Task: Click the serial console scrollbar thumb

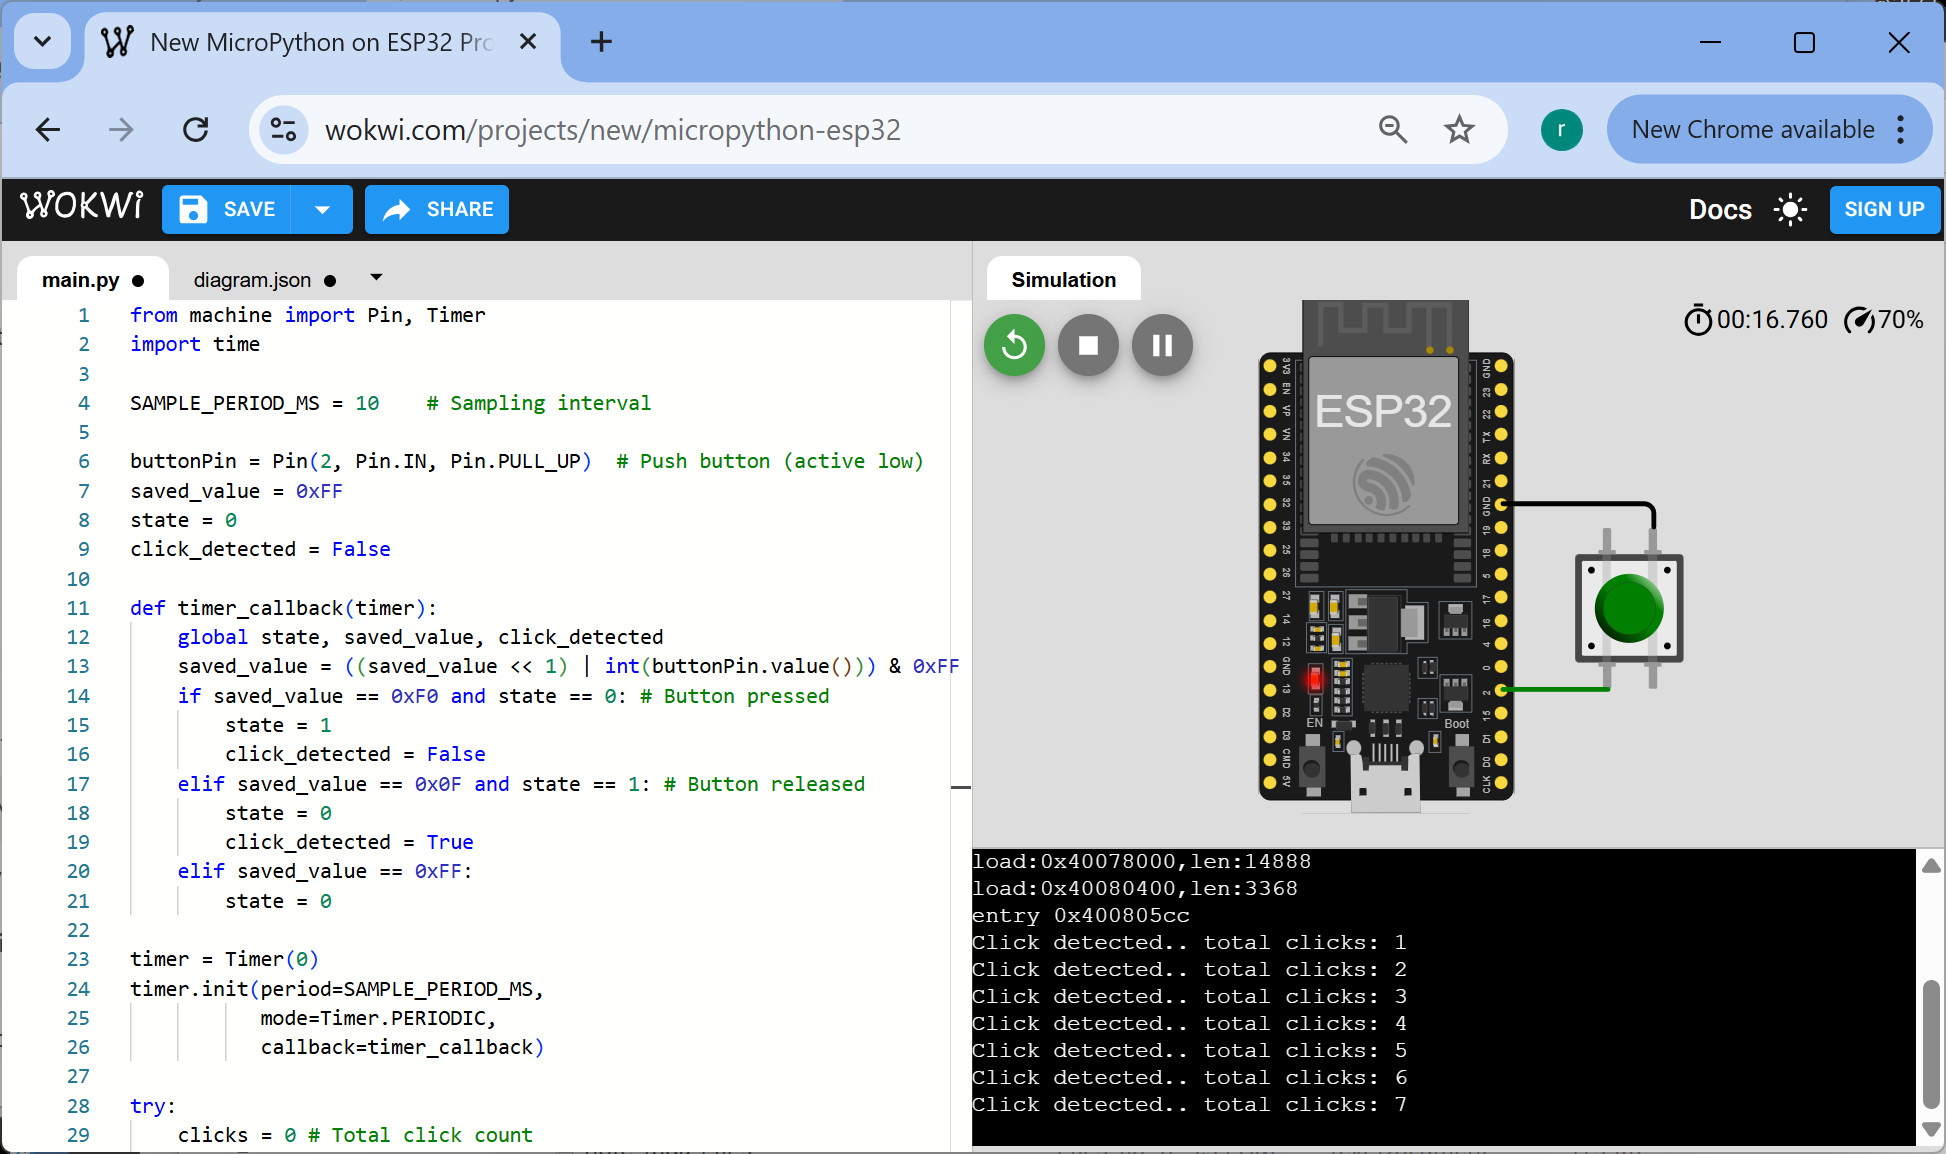Action: pos(1931,1044)
